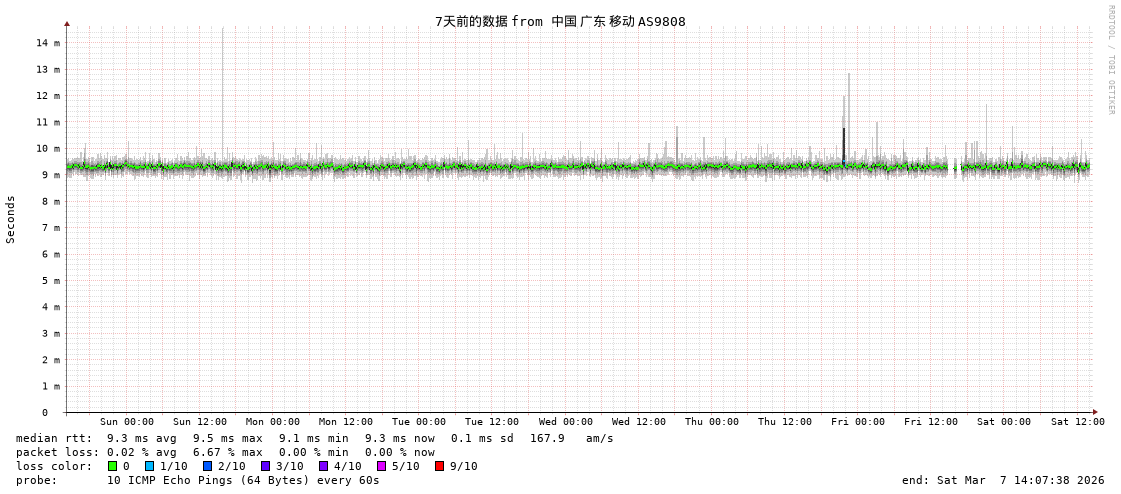The image size is (1121, 494).
Task: Click the 'Tue 12:00' time axis label
Action: tap(492, 422)
